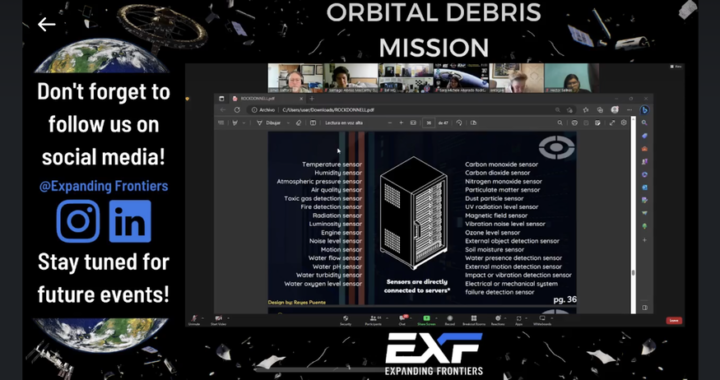Select the PDF eraser tool
This screenshot has width=720, height=380.
point(298,123)
